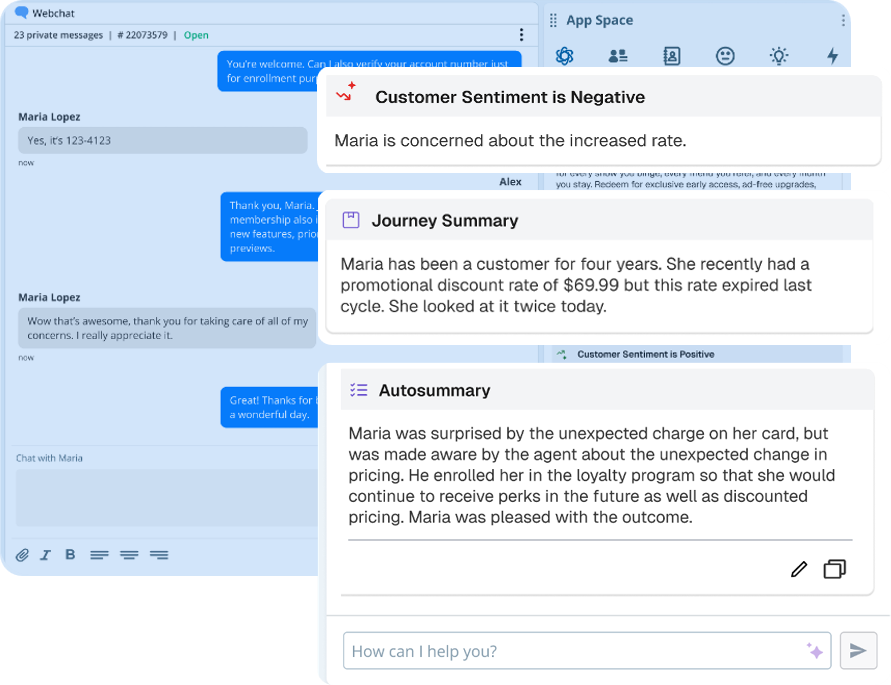Click the 'Customer Sentiment is Negative' heading
This screenshot has width=891, height=685.
coord(510,97)
